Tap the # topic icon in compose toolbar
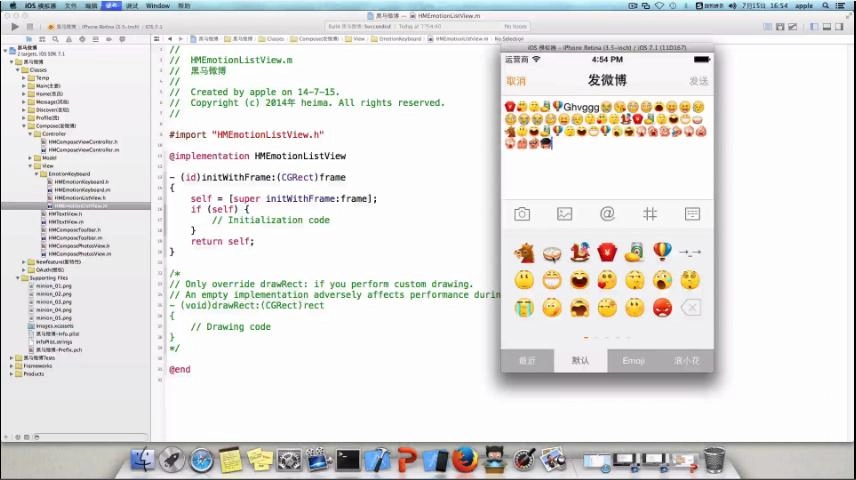 650,214
